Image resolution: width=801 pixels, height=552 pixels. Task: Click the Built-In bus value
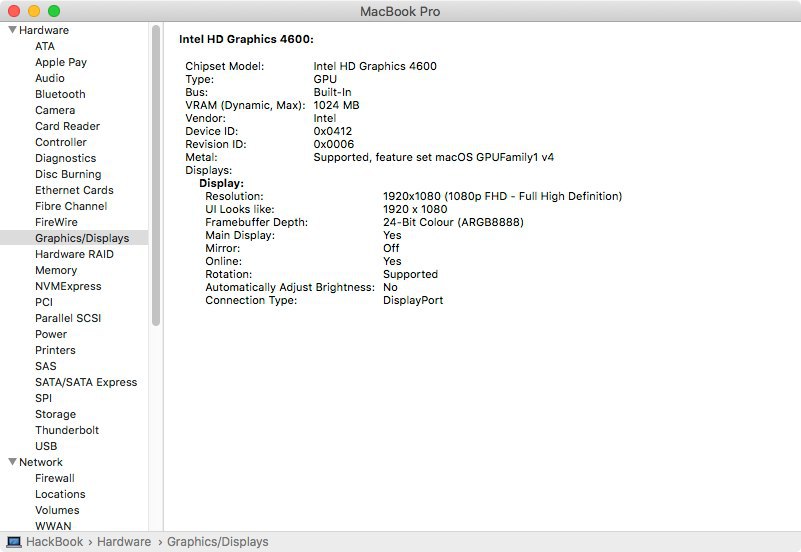tap(332, 92)
